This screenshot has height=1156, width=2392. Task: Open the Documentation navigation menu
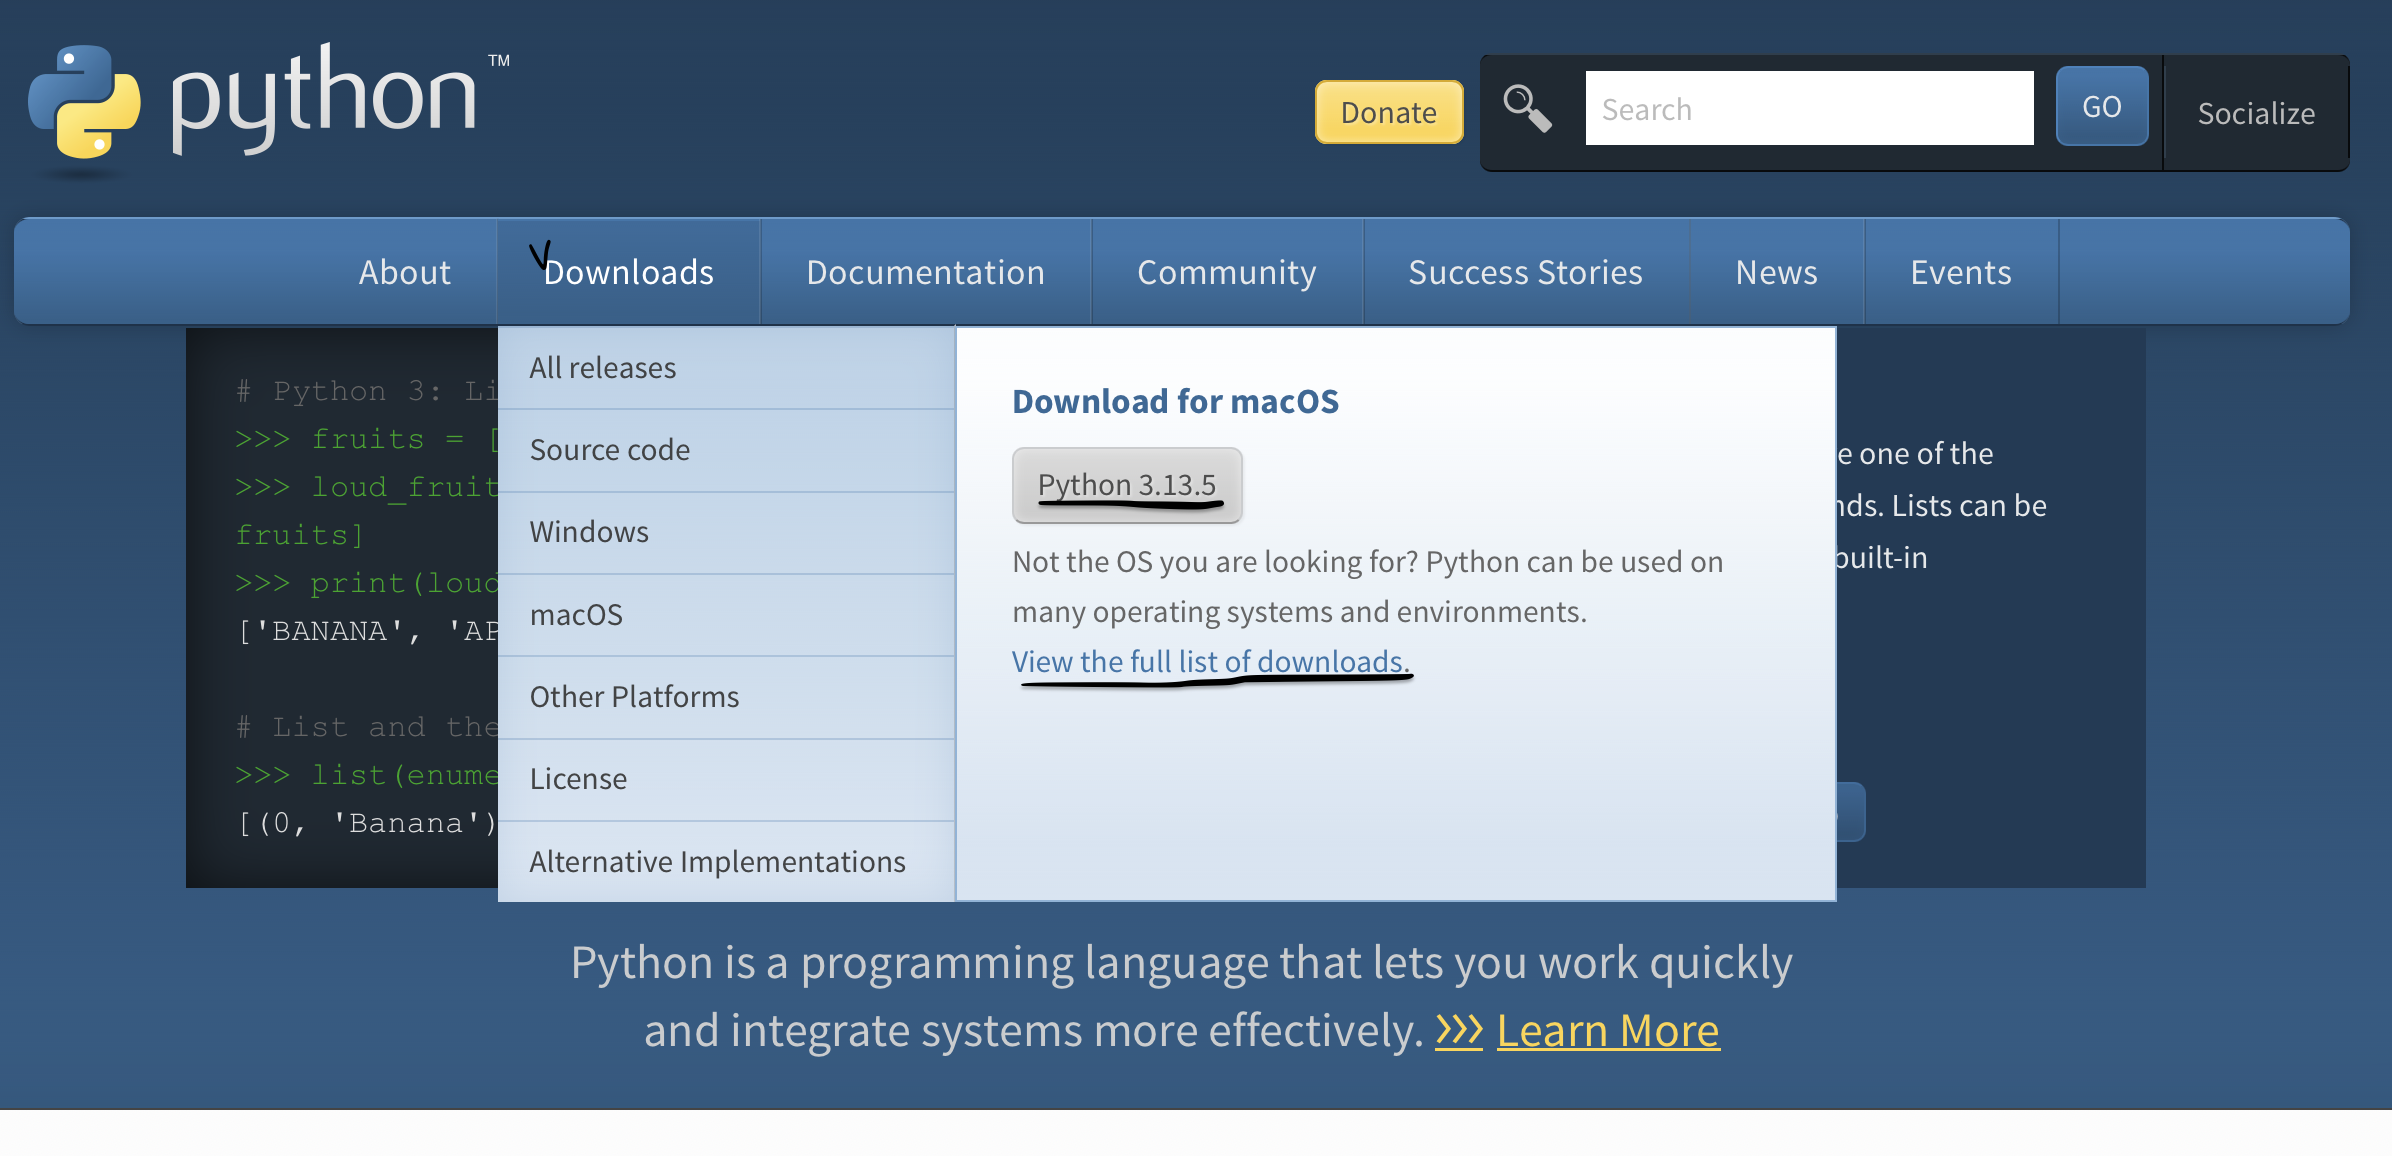coord(925,272)
